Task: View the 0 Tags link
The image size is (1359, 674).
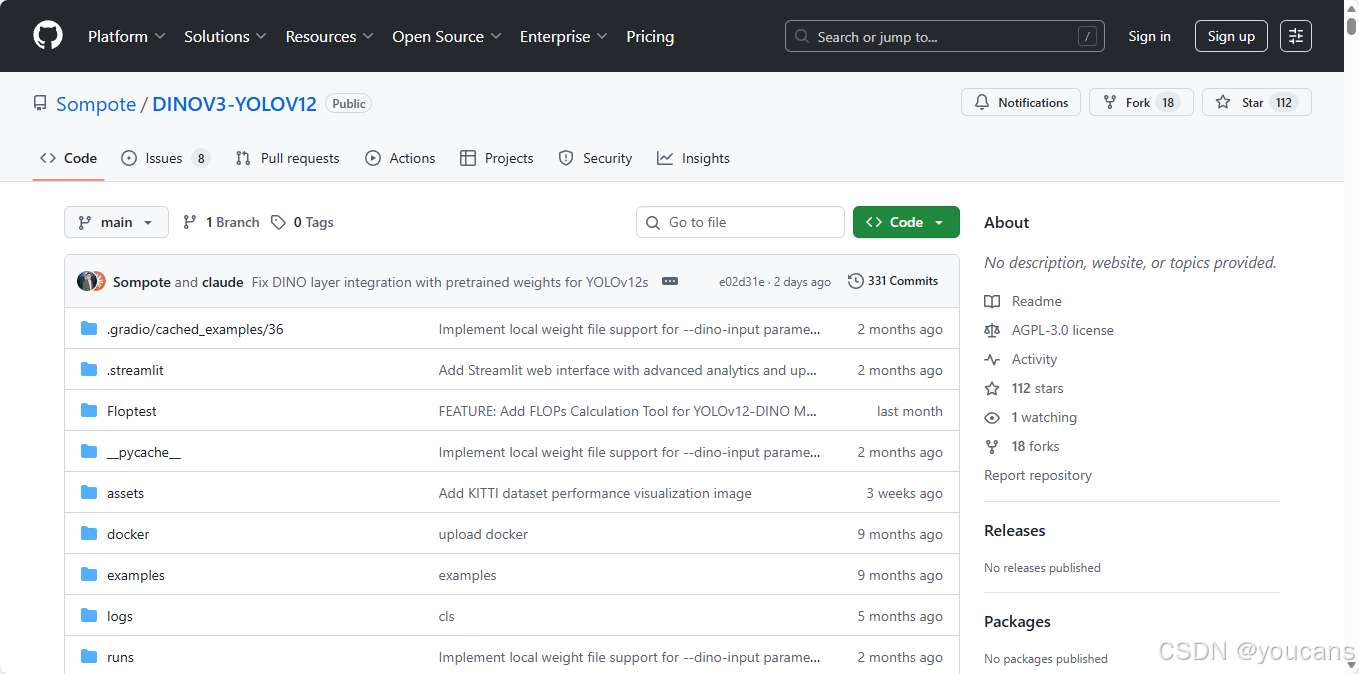Action: (302, 222)
